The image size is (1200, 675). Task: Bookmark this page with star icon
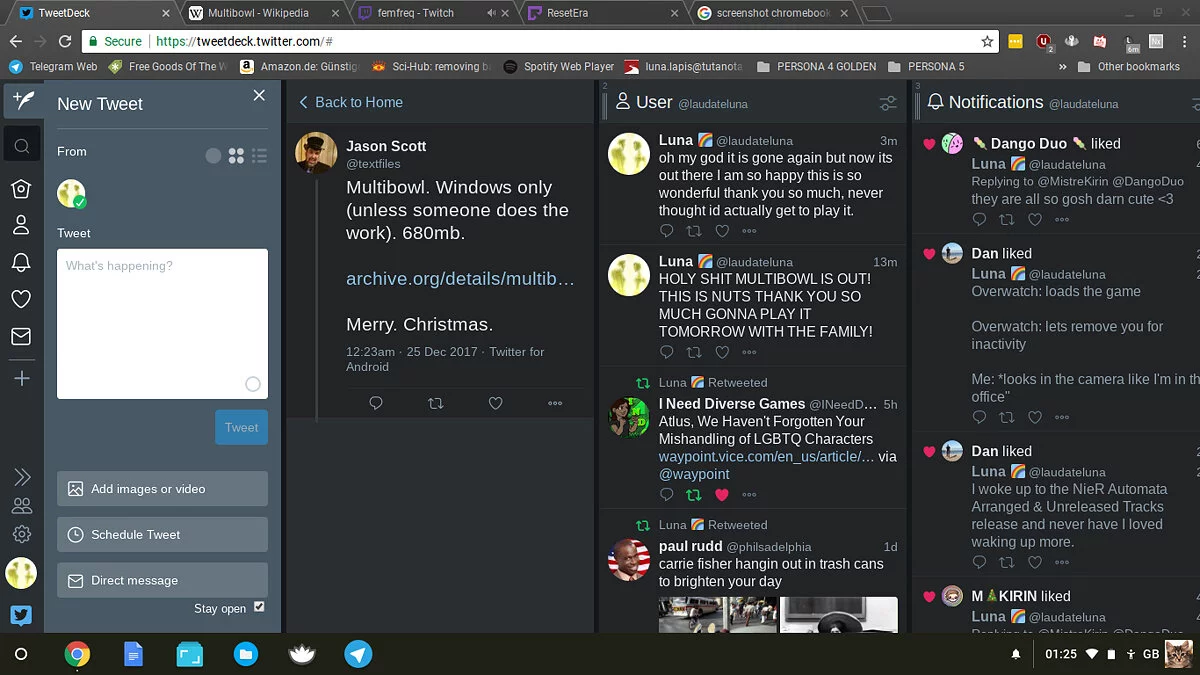pyautogui.click(x=987, y=41)
